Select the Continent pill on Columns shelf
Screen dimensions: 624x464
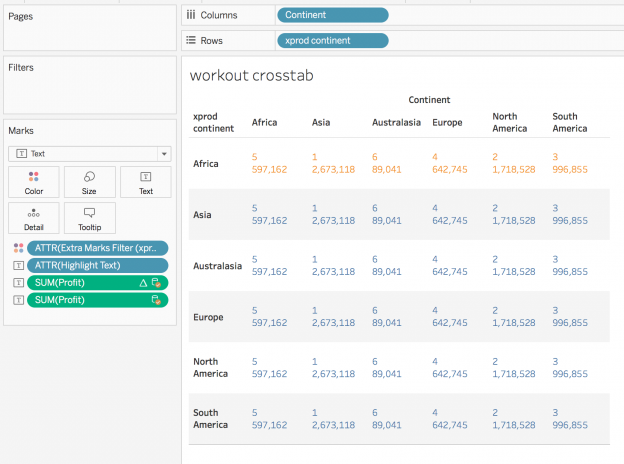[x=332, y=15]
